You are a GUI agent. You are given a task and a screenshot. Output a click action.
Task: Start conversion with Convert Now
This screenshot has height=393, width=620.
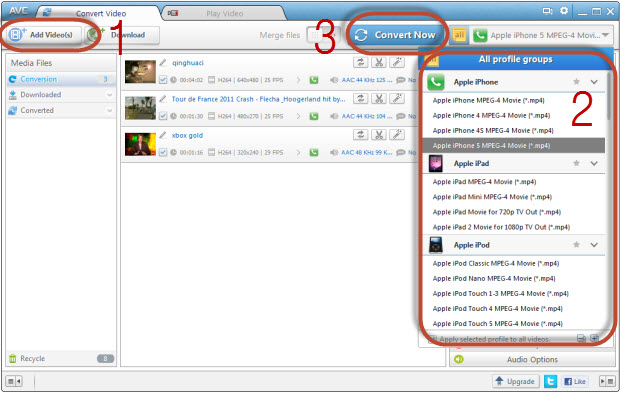click(x=398, y=35)
